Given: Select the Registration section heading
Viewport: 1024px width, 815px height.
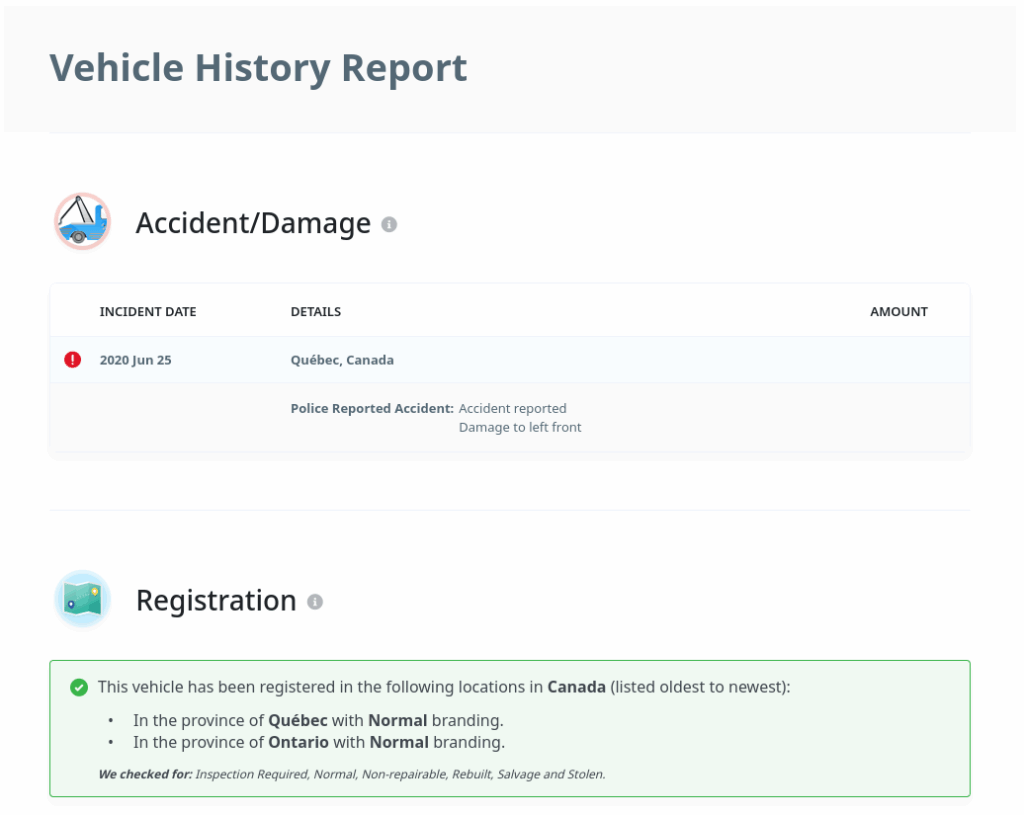Looking at the screenshot, I should [216, 600].
